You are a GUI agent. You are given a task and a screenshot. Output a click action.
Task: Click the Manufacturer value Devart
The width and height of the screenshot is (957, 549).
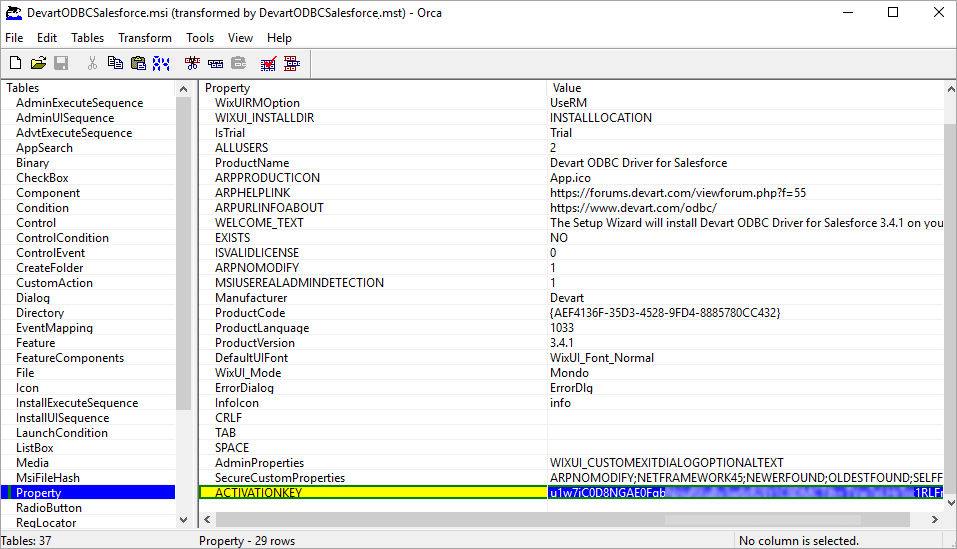pos(566,298)
